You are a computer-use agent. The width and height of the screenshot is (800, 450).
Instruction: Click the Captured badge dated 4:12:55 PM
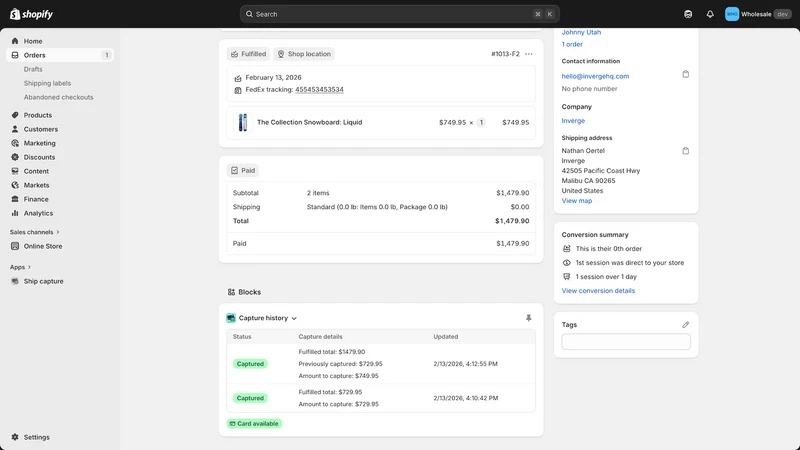pos(250,364)
